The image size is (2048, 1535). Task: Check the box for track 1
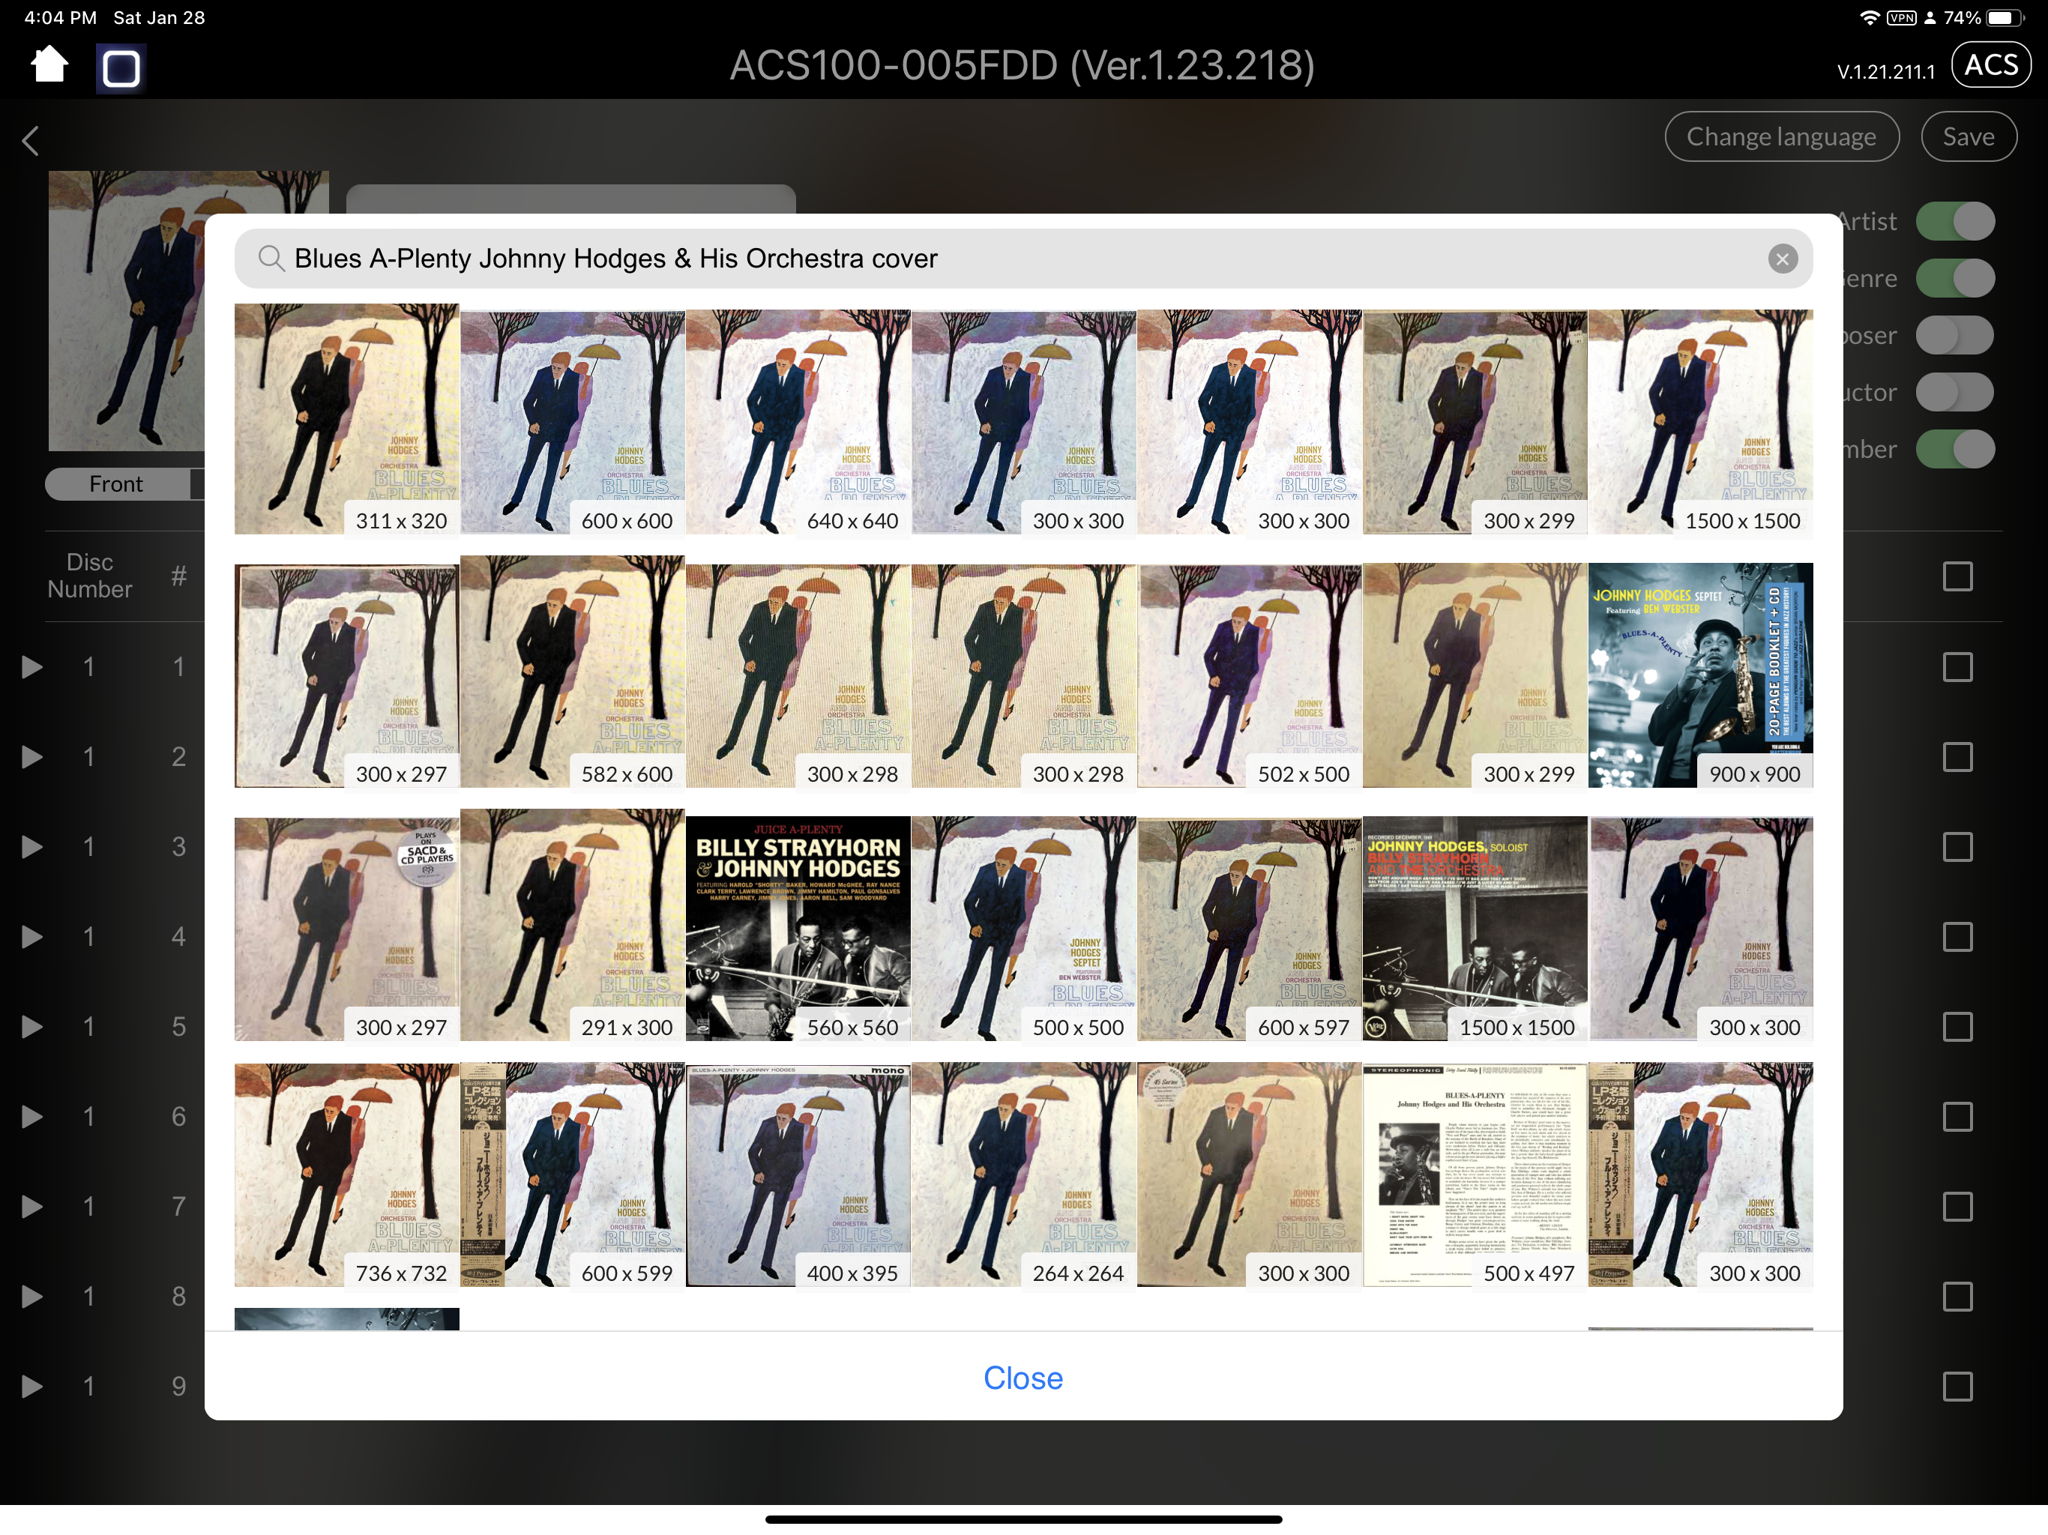pos(1957,667)
